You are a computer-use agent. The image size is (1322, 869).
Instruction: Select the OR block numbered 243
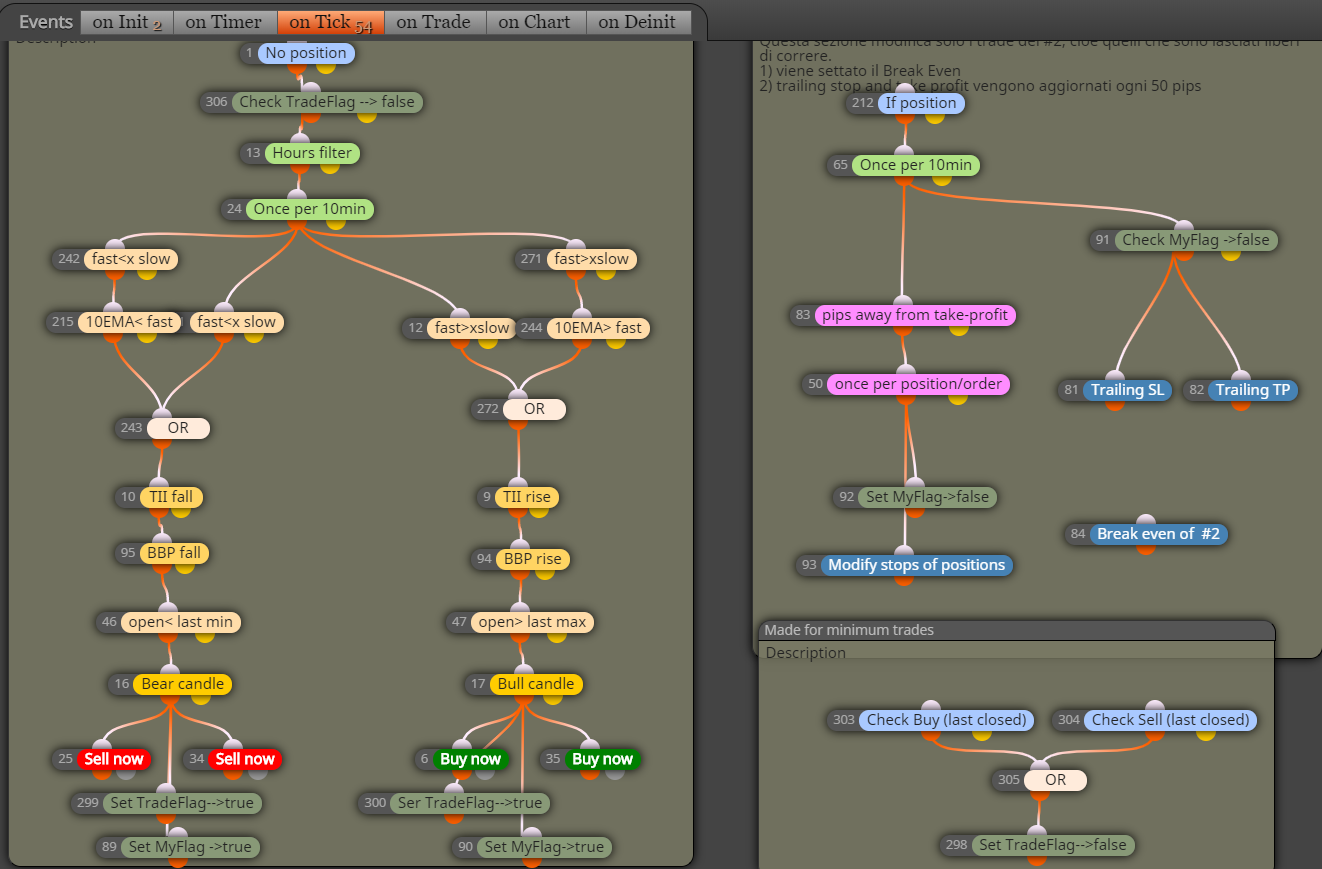point(178,428)
